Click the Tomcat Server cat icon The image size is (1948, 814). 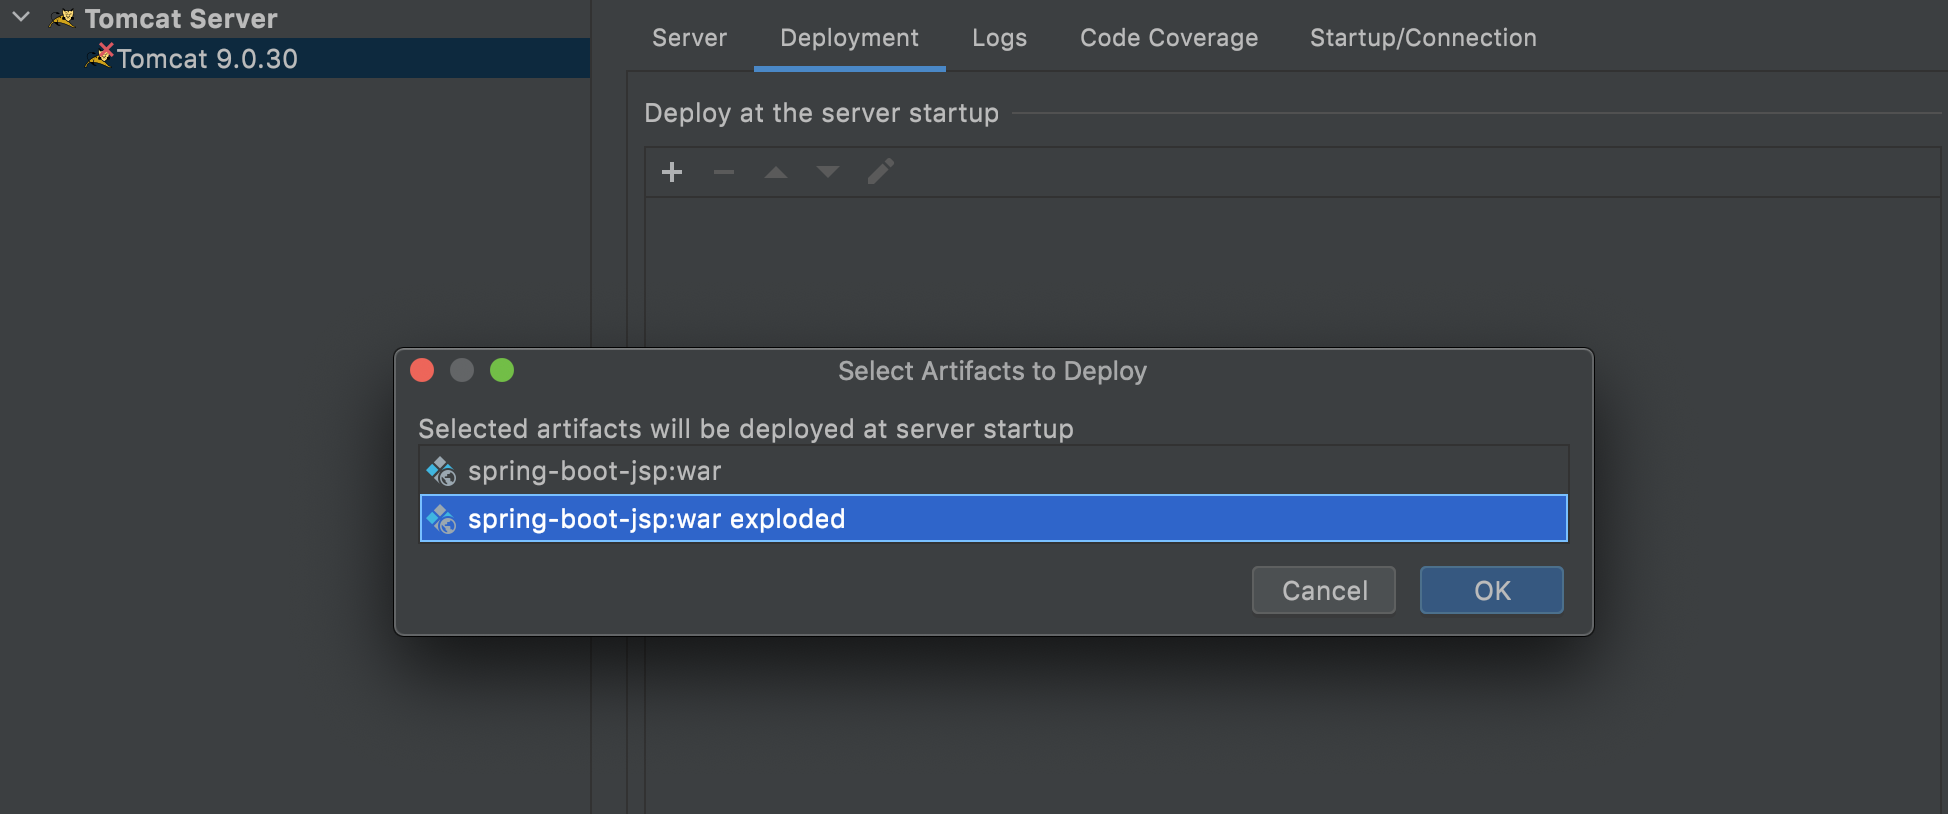[63, 18]
